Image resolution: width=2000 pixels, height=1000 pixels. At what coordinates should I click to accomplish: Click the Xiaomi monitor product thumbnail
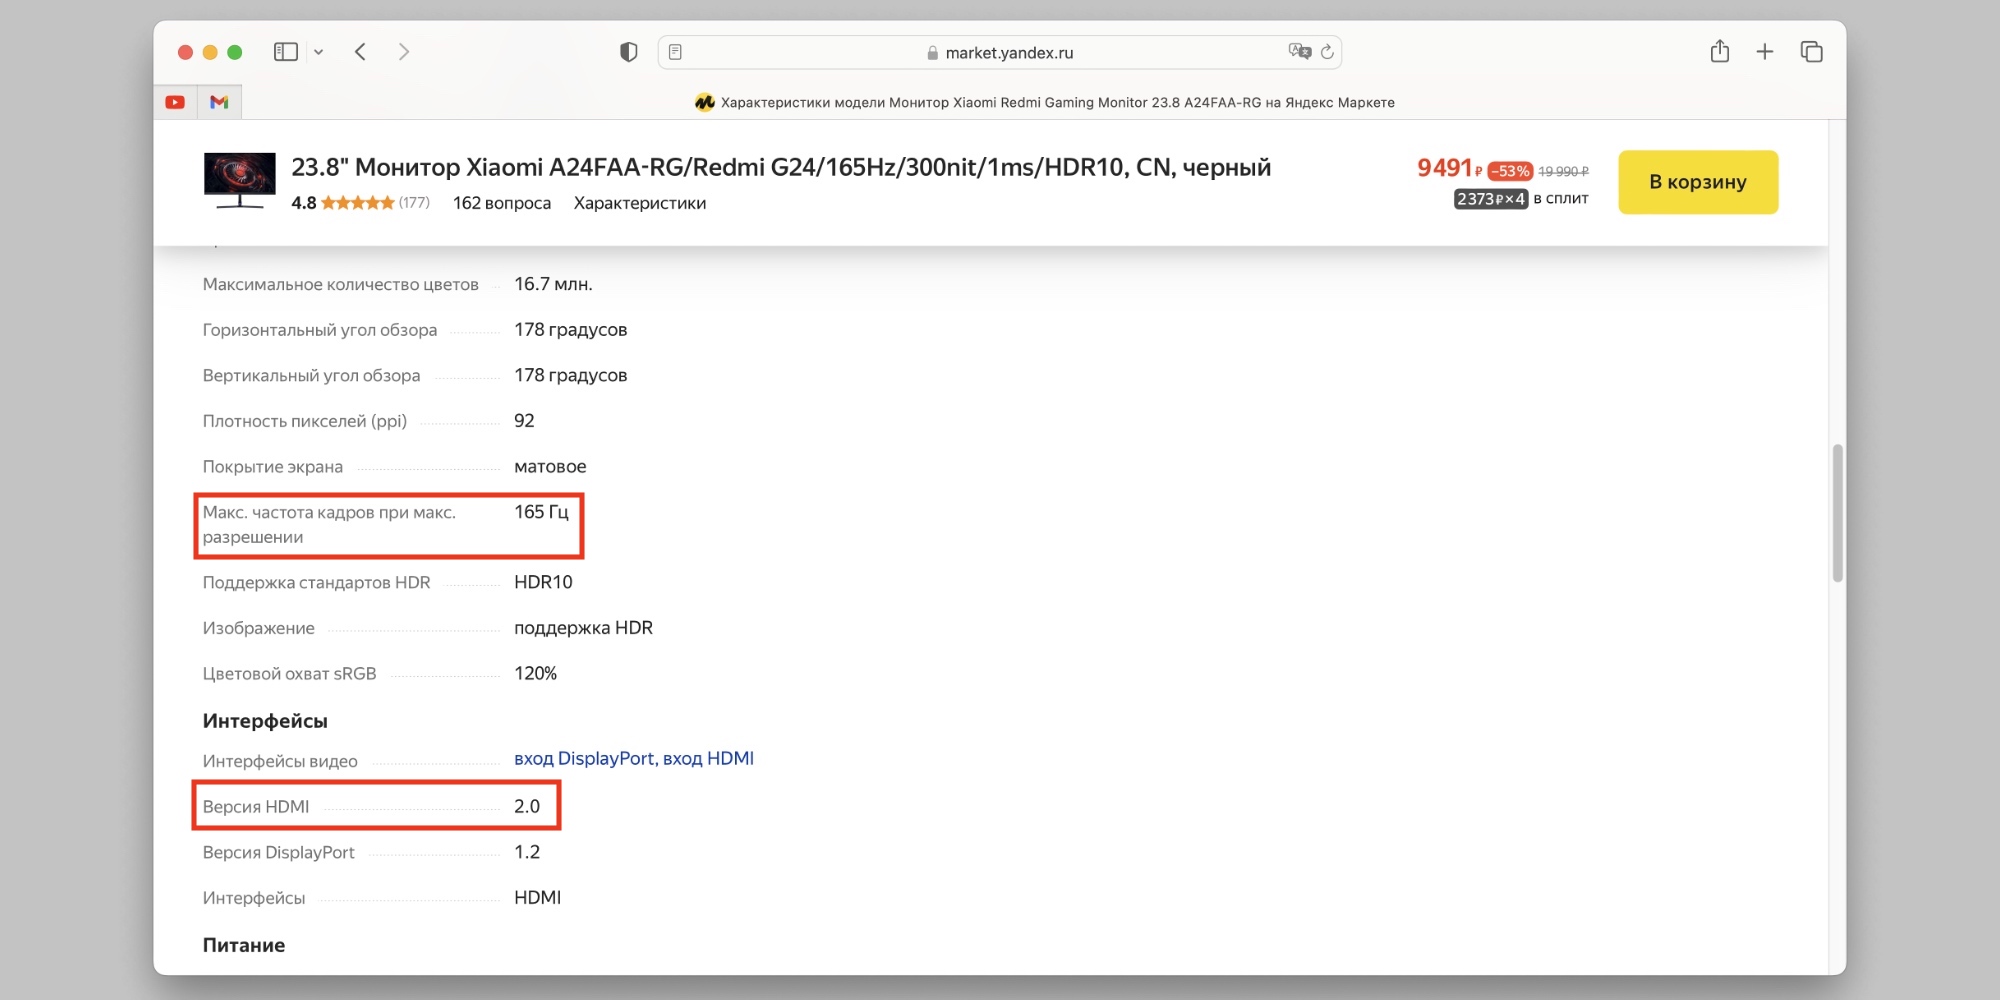point(240,181)
